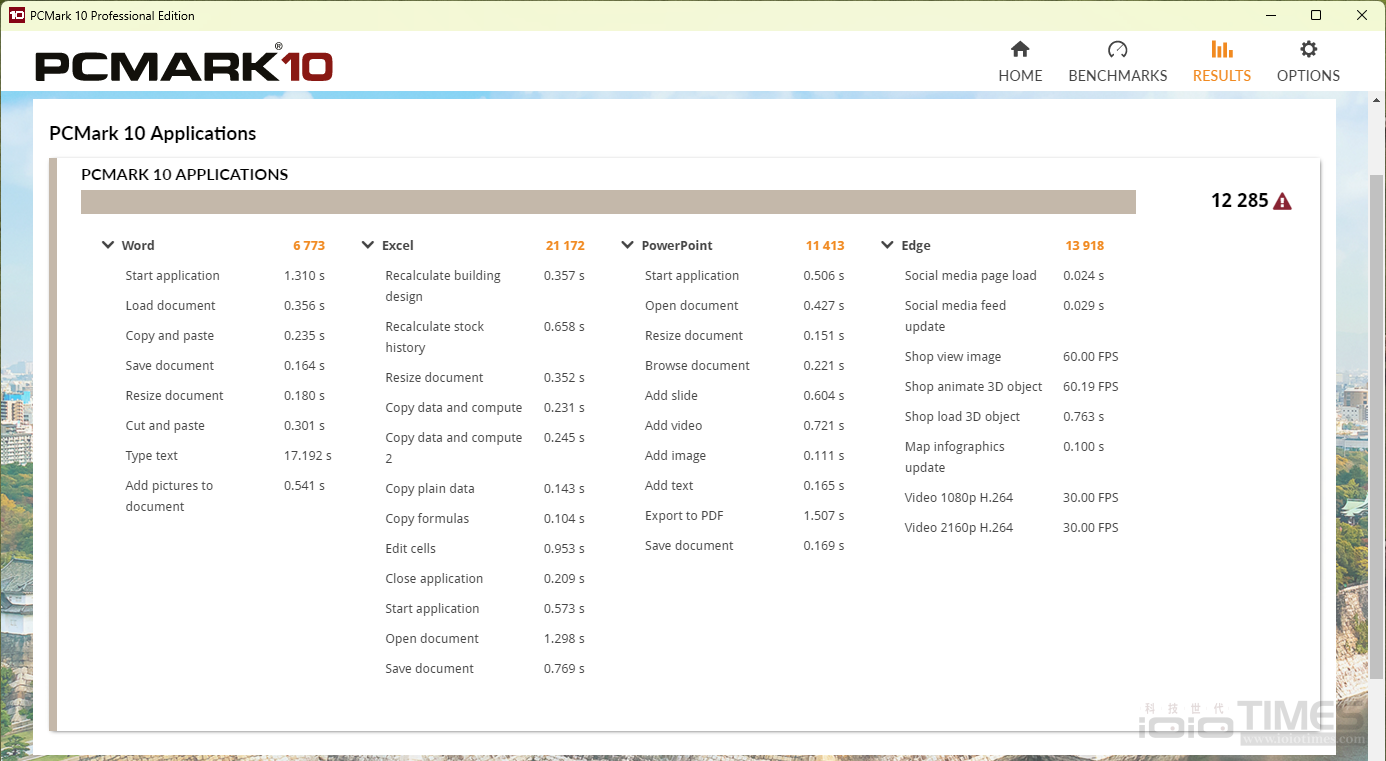Minimize the PCMark 10 window
1386x761 pixels.
tap(1271, 15)
